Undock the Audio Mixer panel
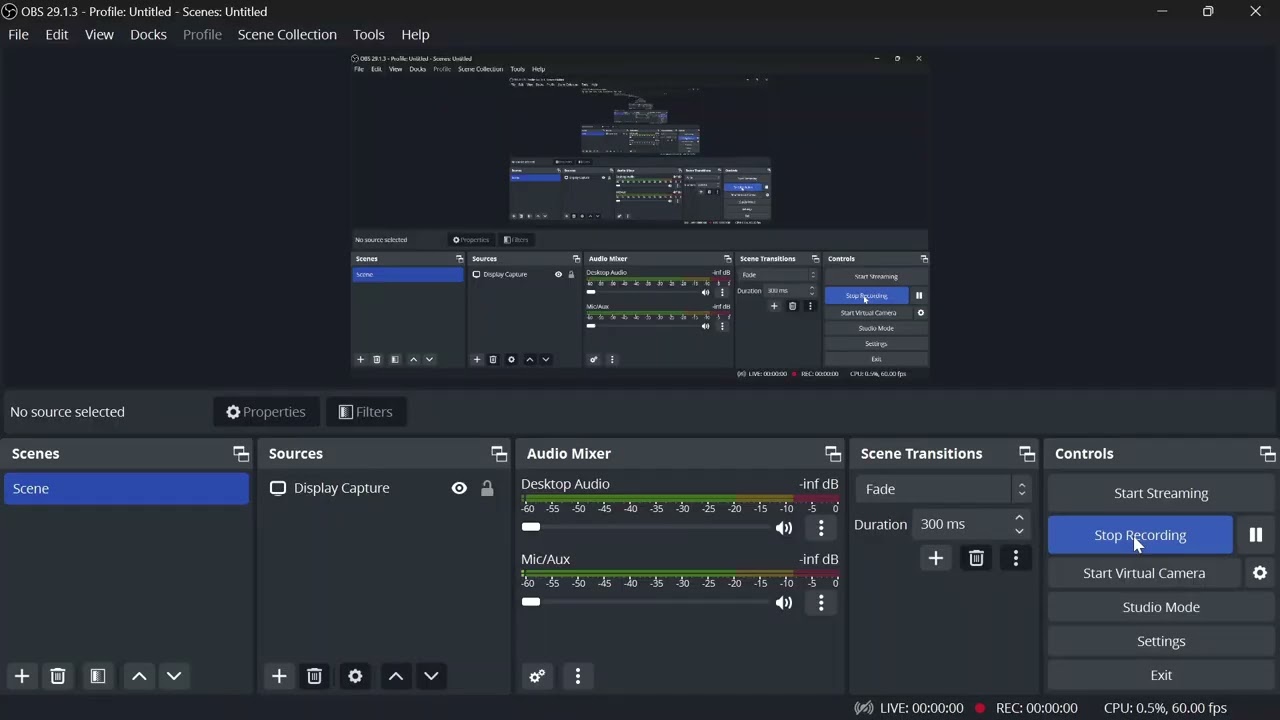Image resolution: width=1280 pixels, height=720 pixels. click(x=833, y=454)
